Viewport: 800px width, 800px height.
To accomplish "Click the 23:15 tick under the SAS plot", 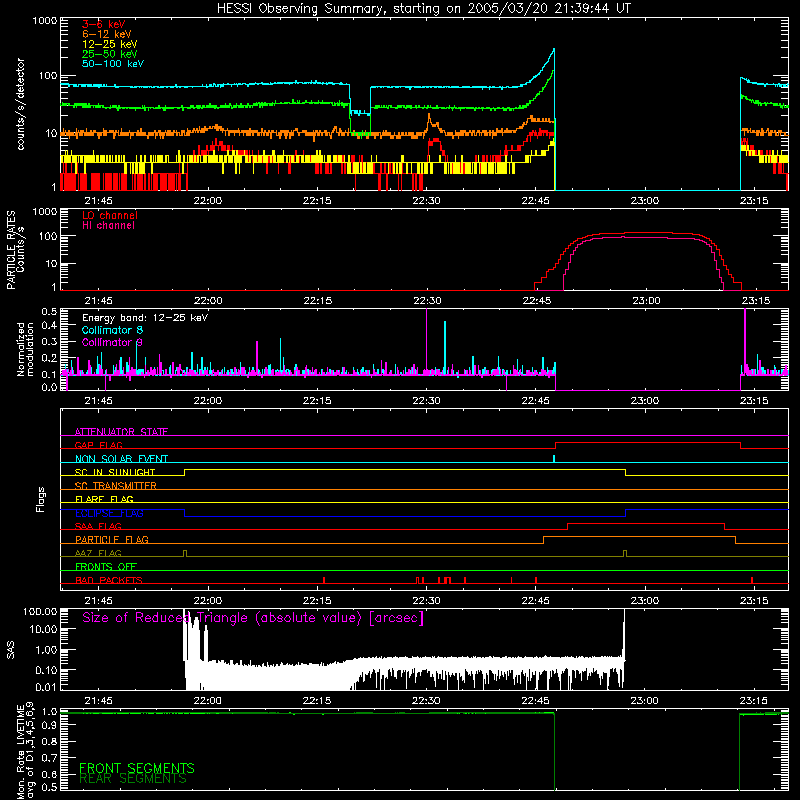I will [754, 701].
